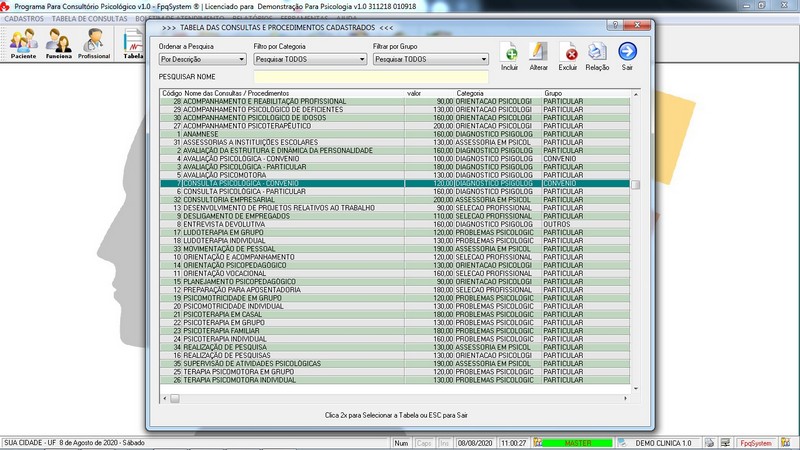The image size is (800, 450).
Task: Select AVALIAÇÃO PSICOLÓGICA - PARTICULAR row
Action: (395, 167)
